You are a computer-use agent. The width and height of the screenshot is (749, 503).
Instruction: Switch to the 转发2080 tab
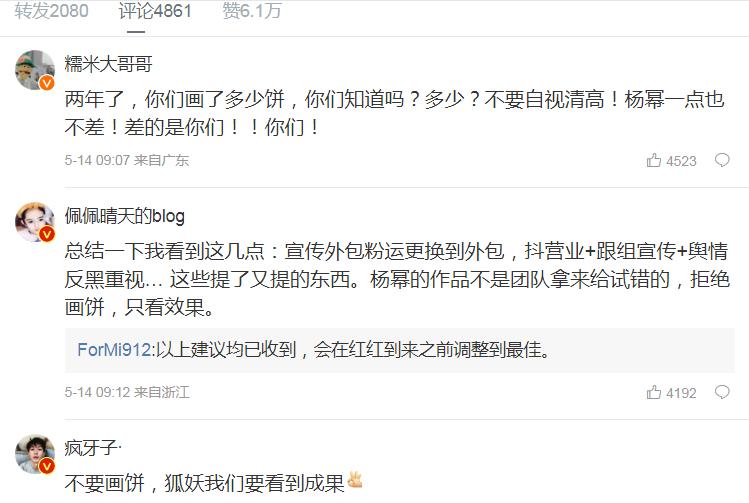coord(52,11)
